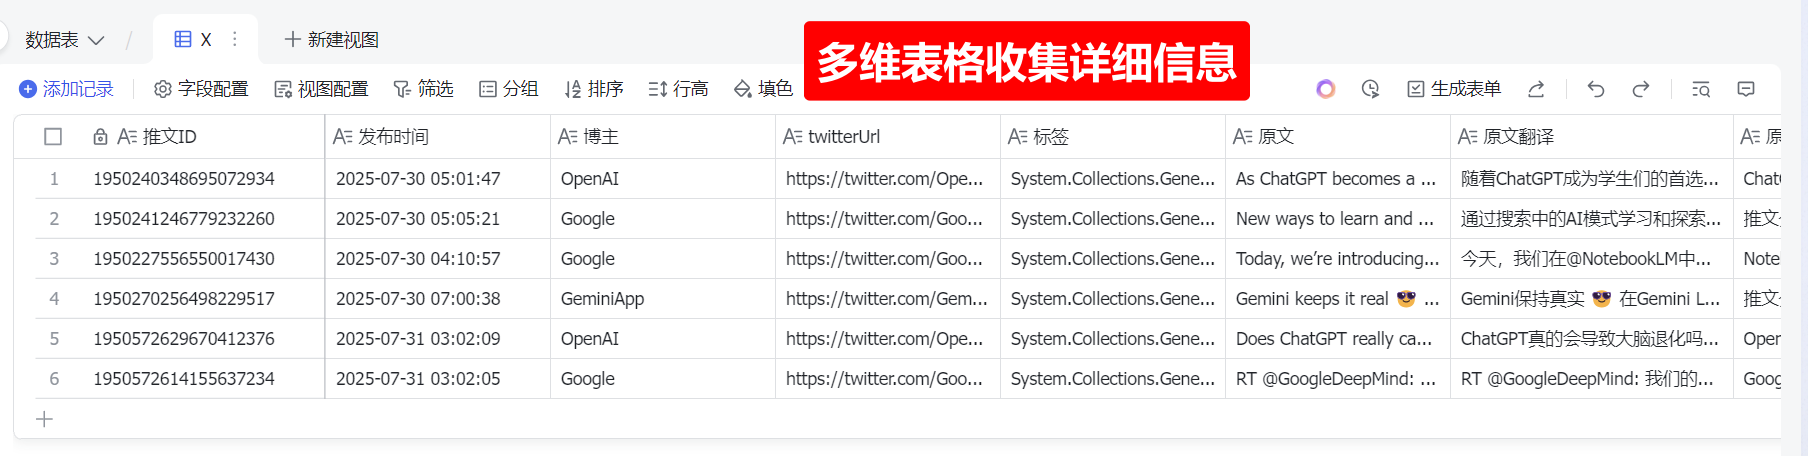
Task: Undo the last action
Action: 1596,89
